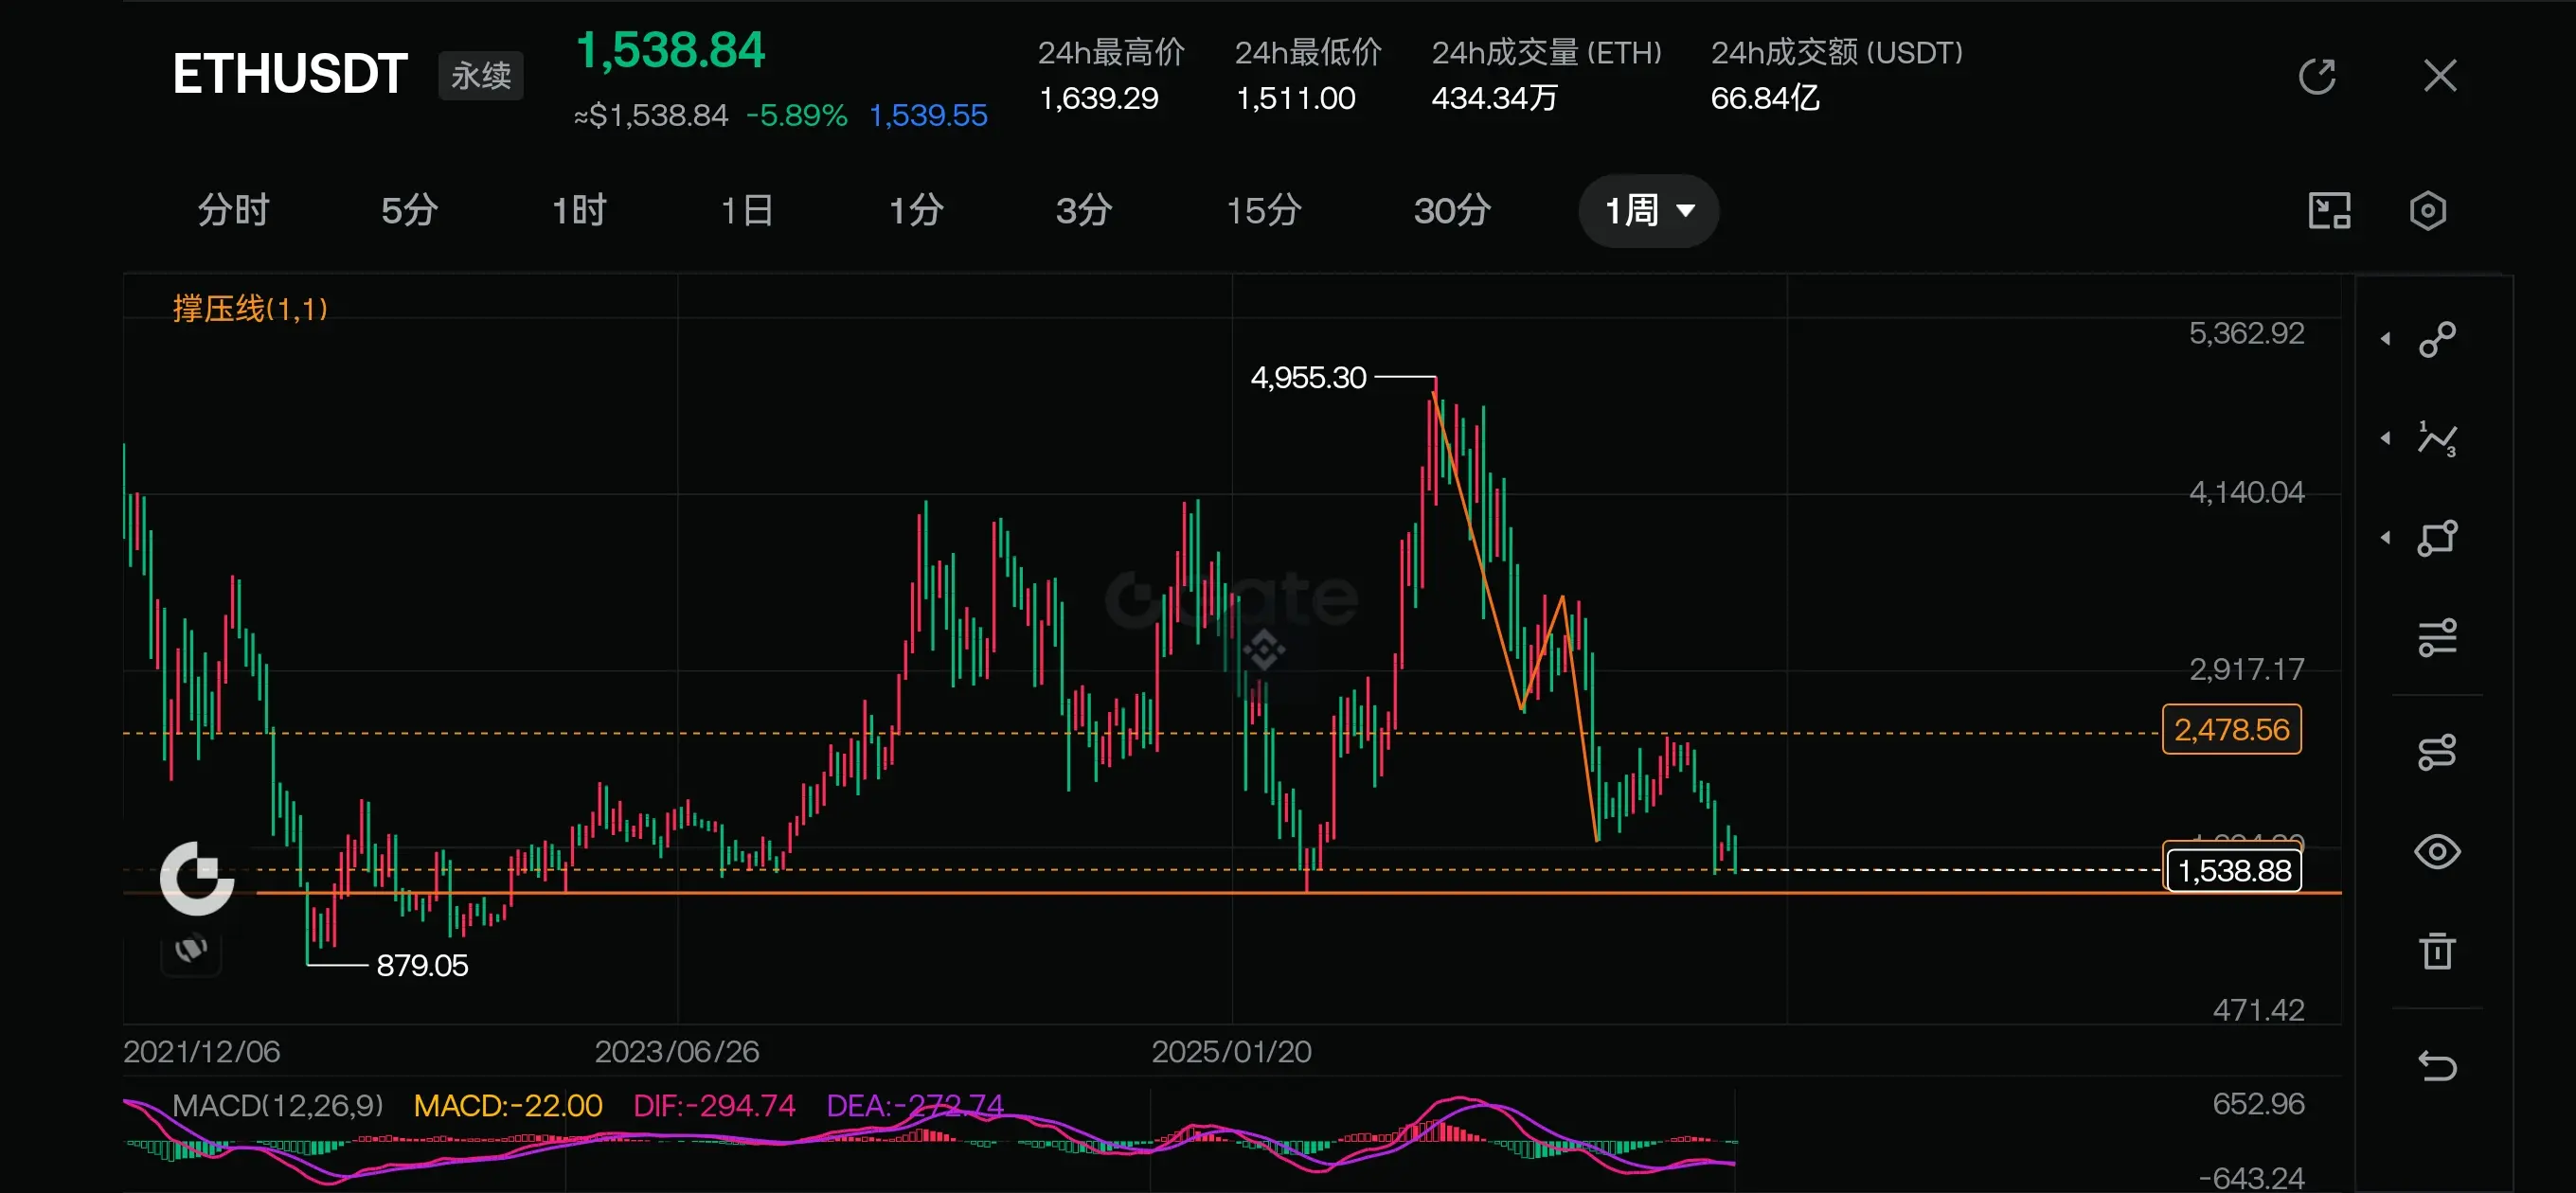
Task: Tap the DEA:-272.74 value
Action: [914, 1105]
